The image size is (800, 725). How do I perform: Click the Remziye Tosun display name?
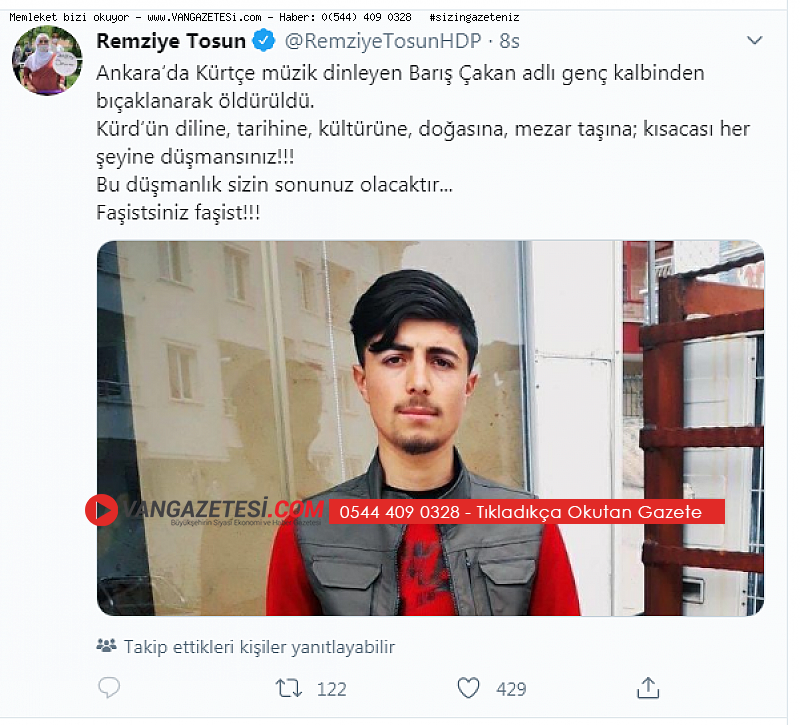[171, 41]
